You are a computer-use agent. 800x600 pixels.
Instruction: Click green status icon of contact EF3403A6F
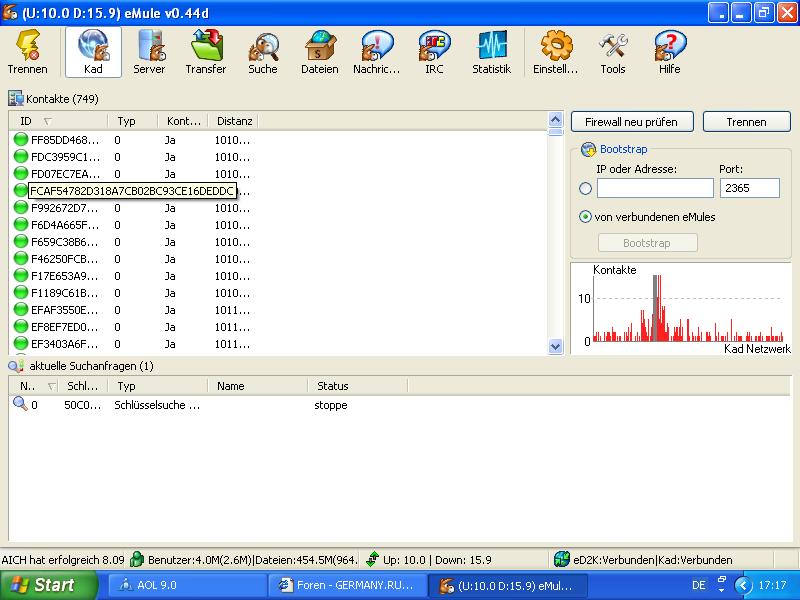point(21,343)
